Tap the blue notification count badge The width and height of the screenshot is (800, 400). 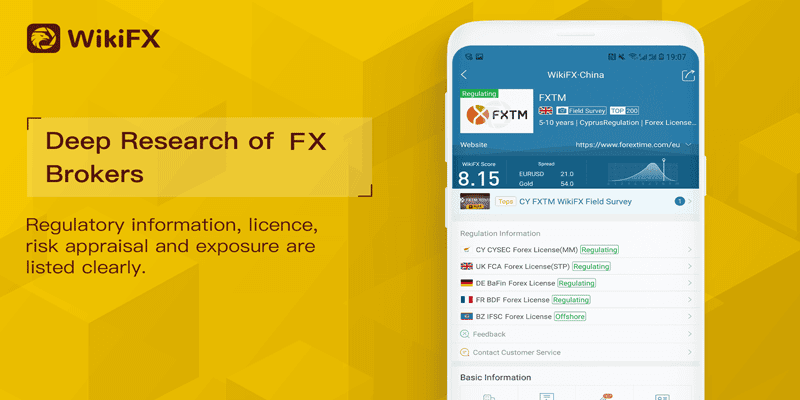point(679,202)
